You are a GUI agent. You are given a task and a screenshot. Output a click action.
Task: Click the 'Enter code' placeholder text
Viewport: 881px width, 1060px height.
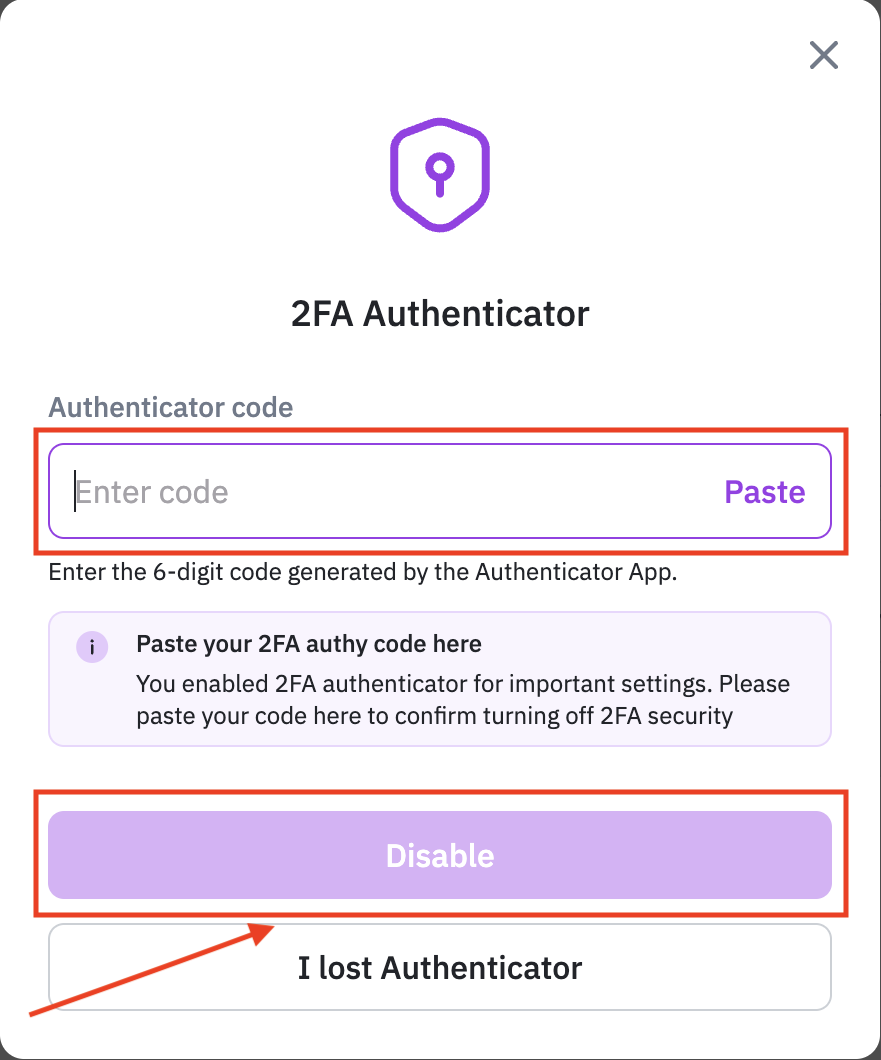(x=152, y=492)
